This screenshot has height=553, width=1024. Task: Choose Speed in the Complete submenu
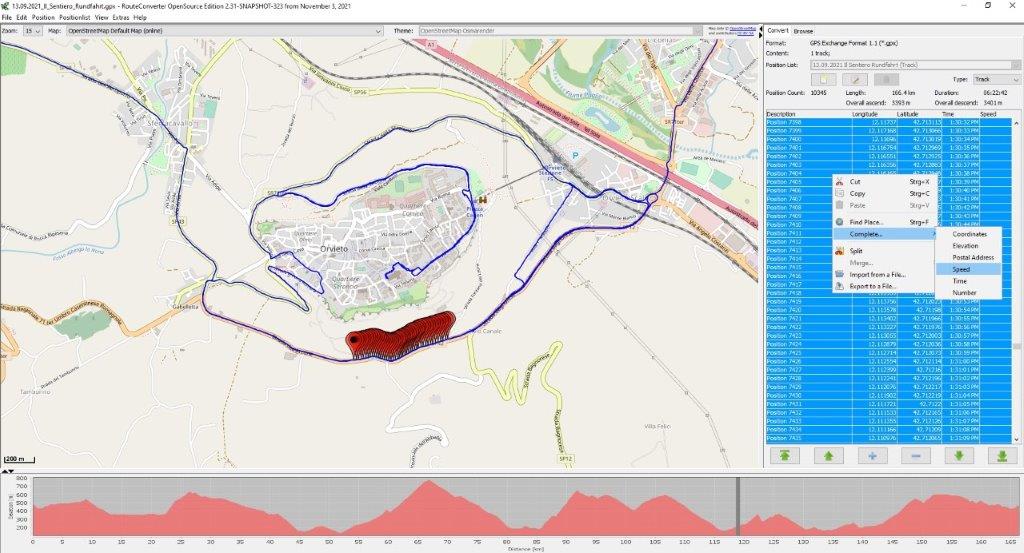point(961,269)
